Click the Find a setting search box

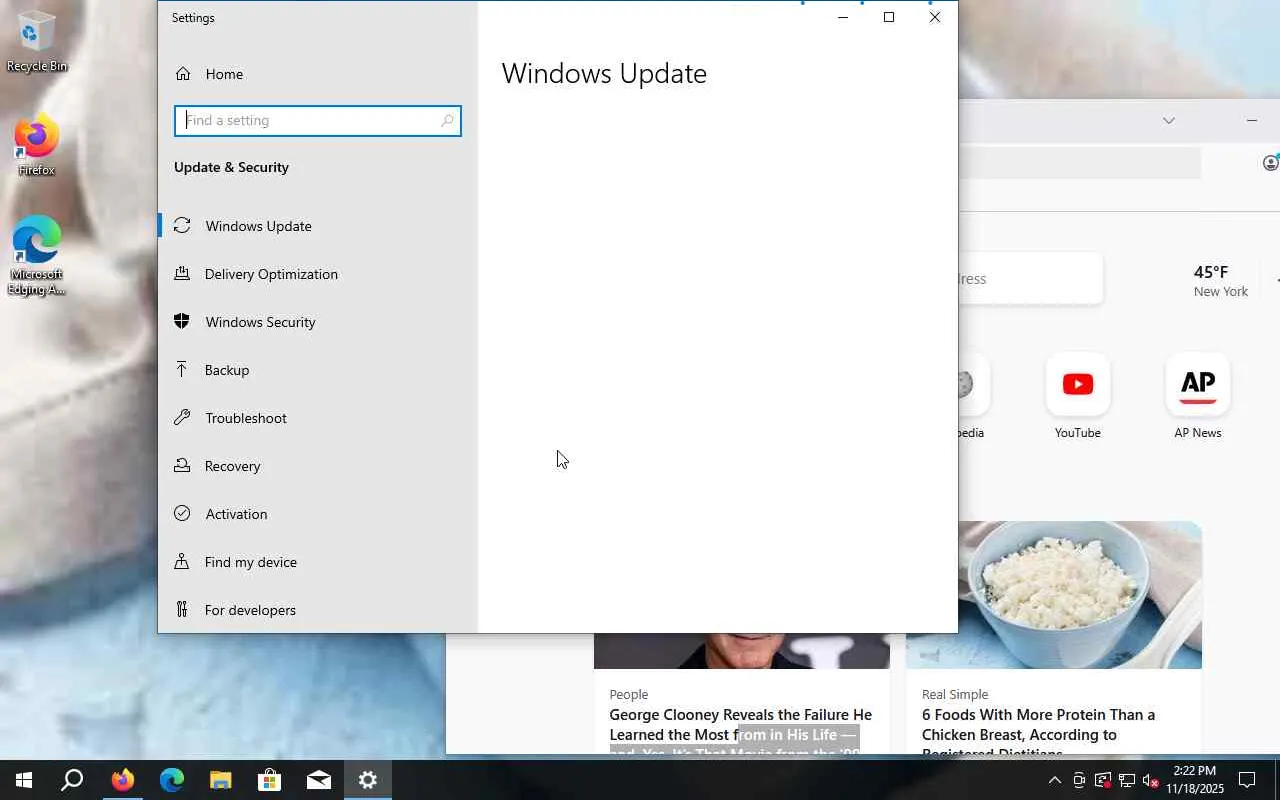tap(318, 121)
